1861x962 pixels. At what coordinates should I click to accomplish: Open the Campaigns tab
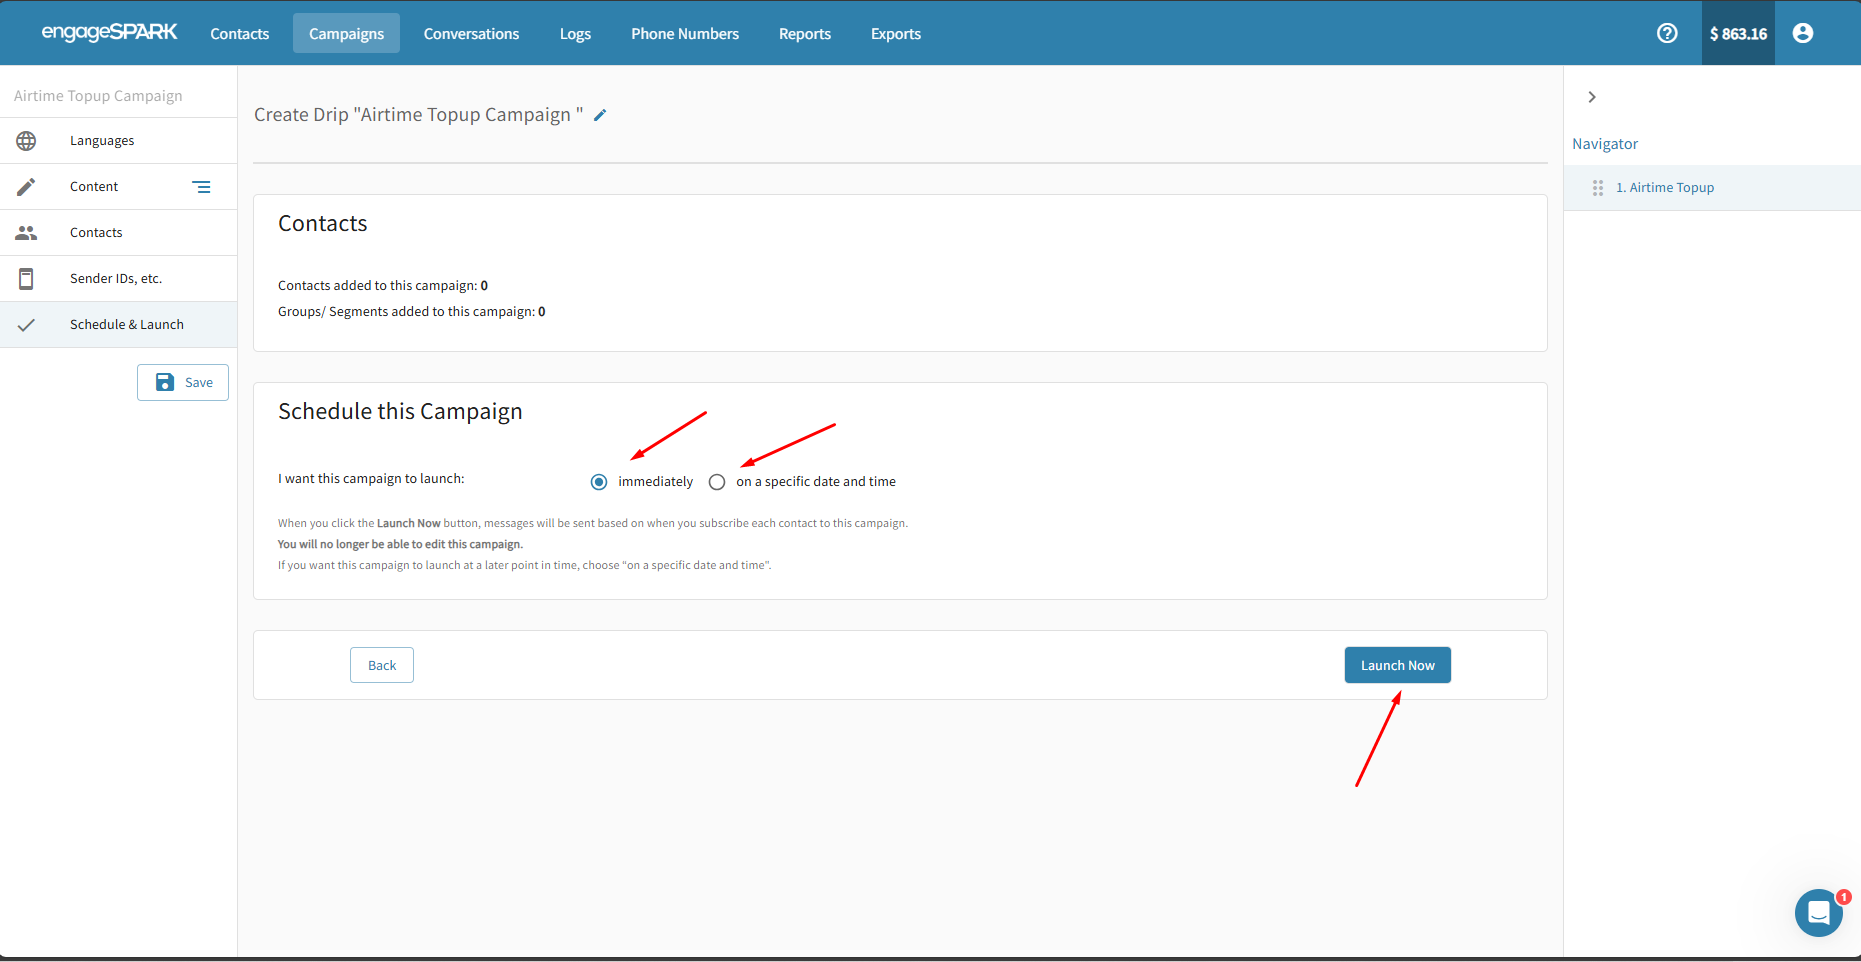pyautogui.click(x=346, y=33)
